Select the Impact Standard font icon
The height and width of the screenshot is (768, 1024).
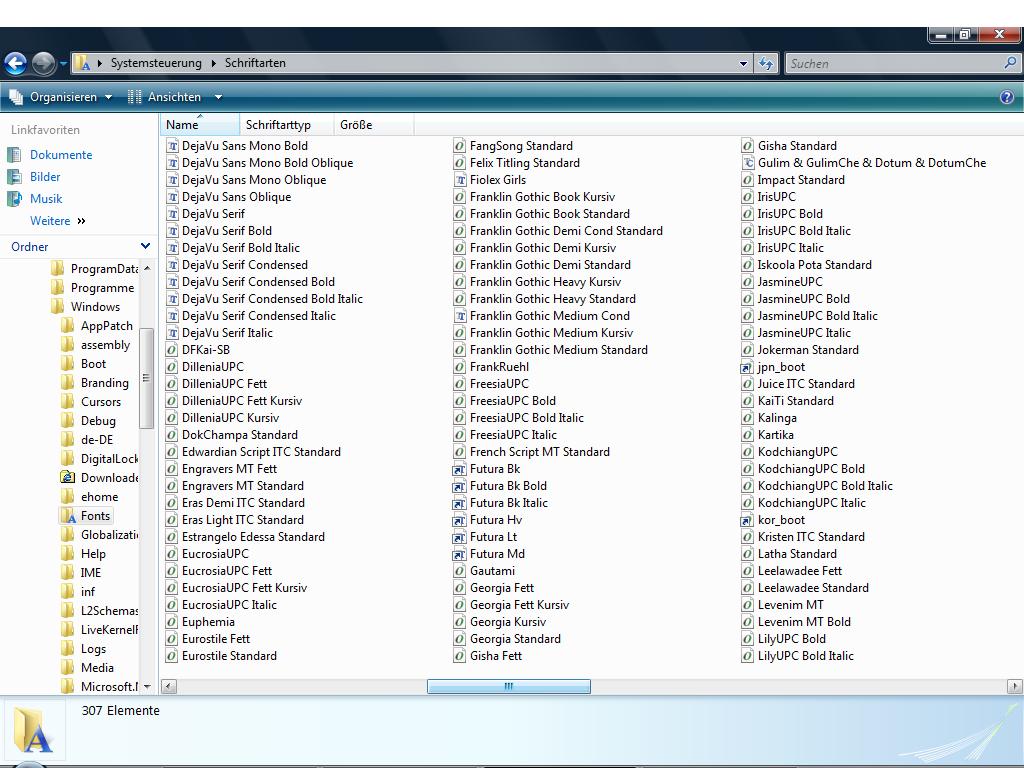748,180
